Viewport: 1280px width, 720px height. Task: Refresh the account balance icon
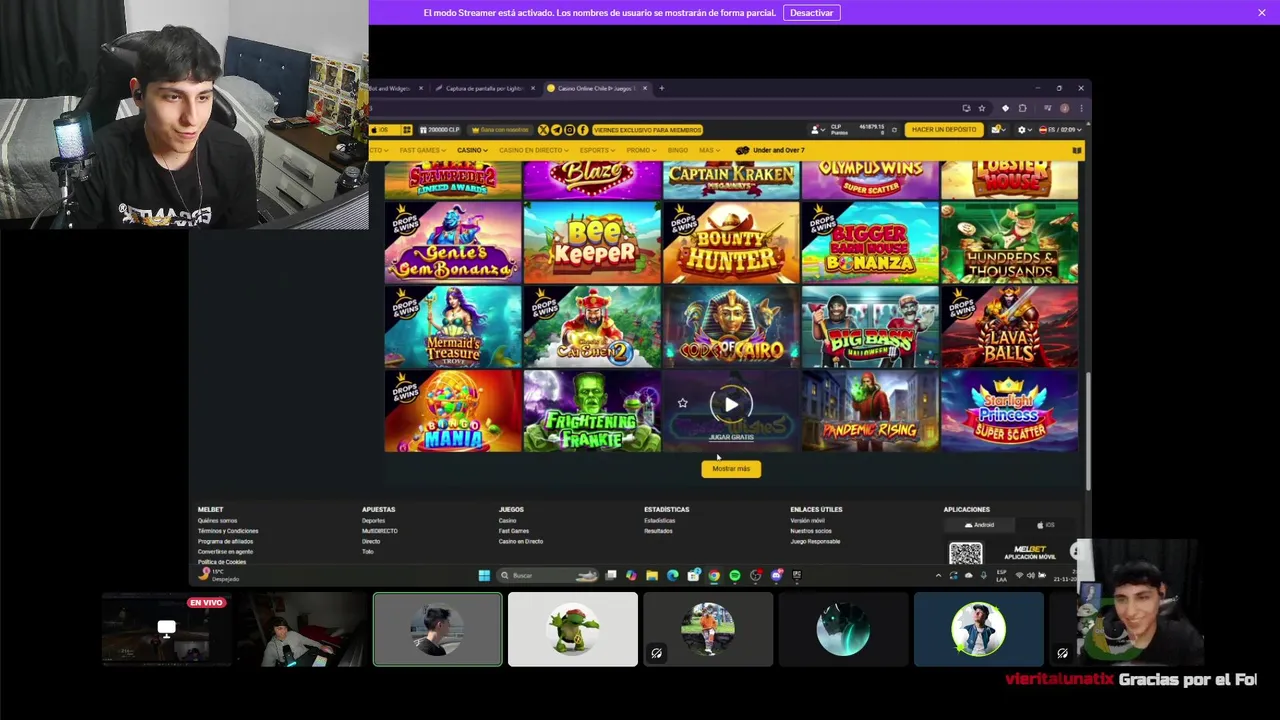(894, 130)
